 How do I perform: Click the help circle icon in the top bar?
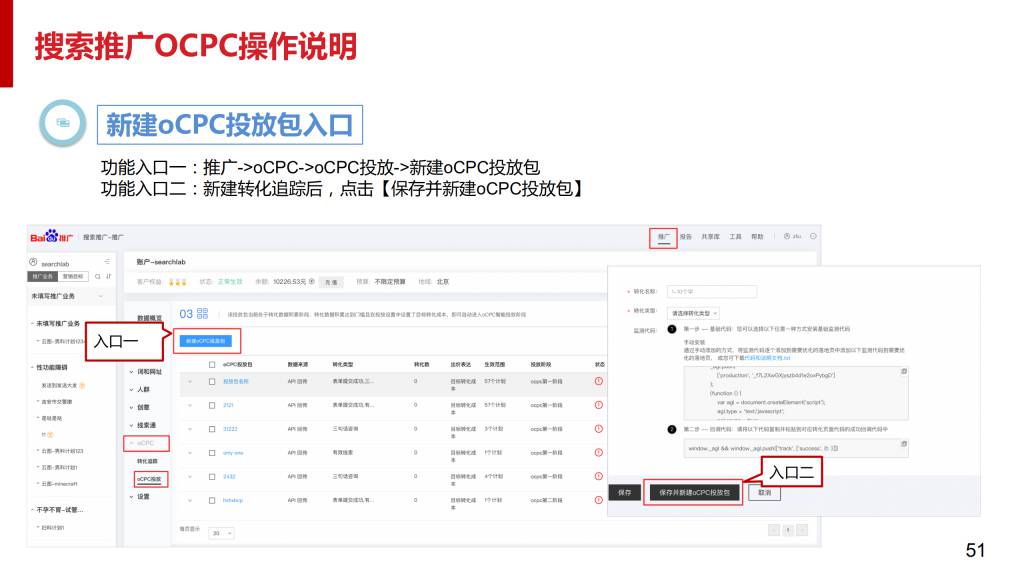(813, 237)
